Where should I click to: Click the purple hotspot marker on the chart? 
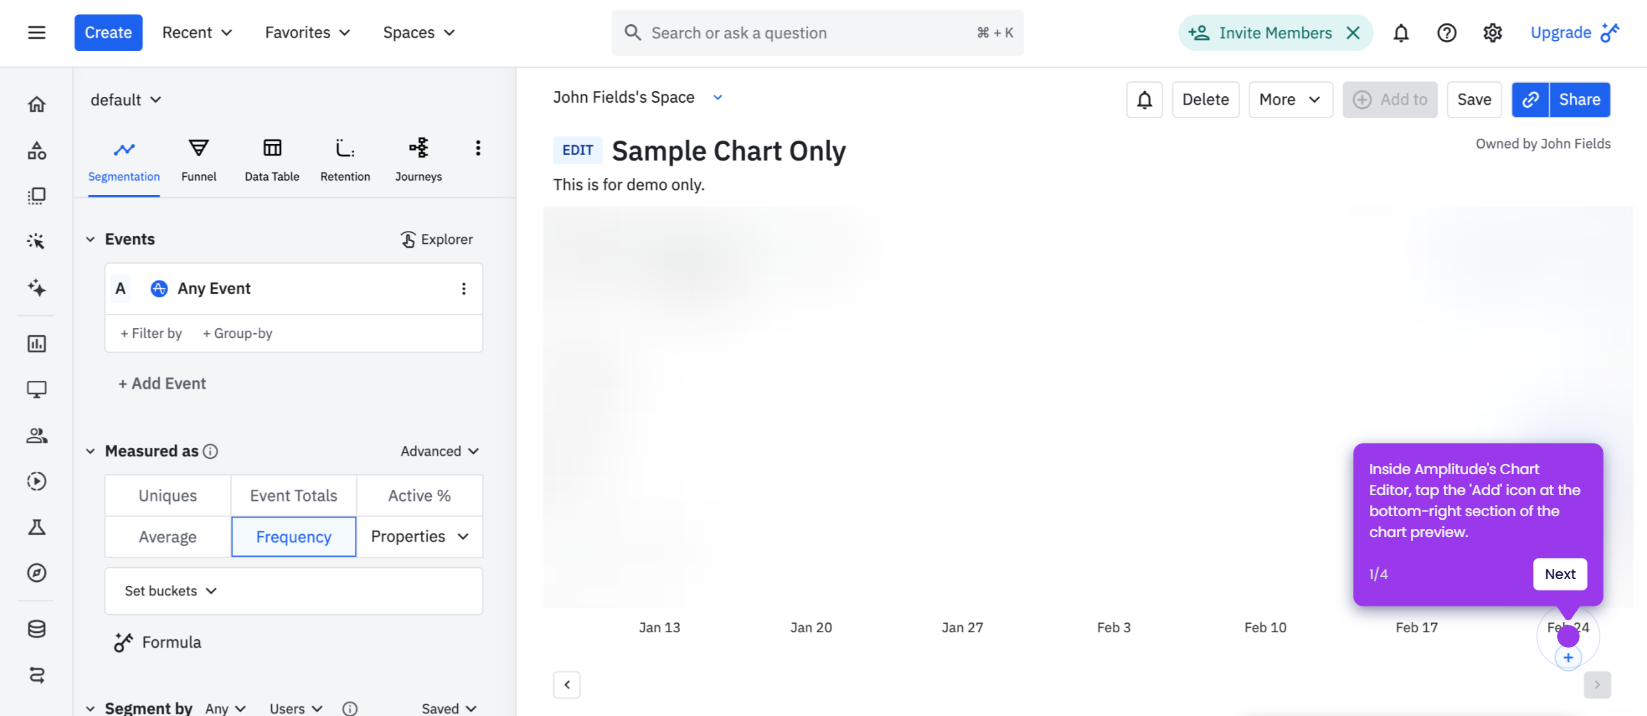tap(1568, 635)
